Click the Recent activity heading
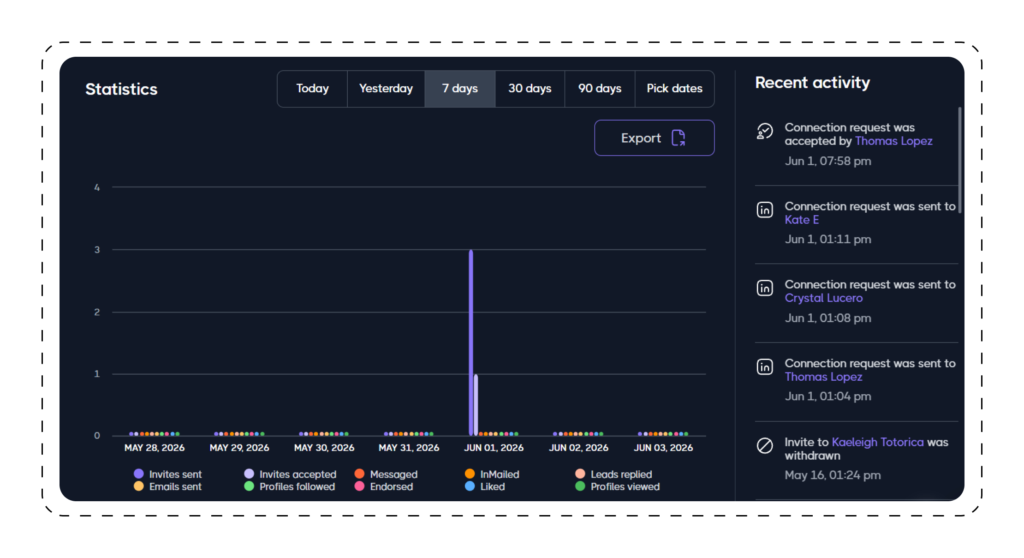The image size is (1024, 558). pos(812,83)
